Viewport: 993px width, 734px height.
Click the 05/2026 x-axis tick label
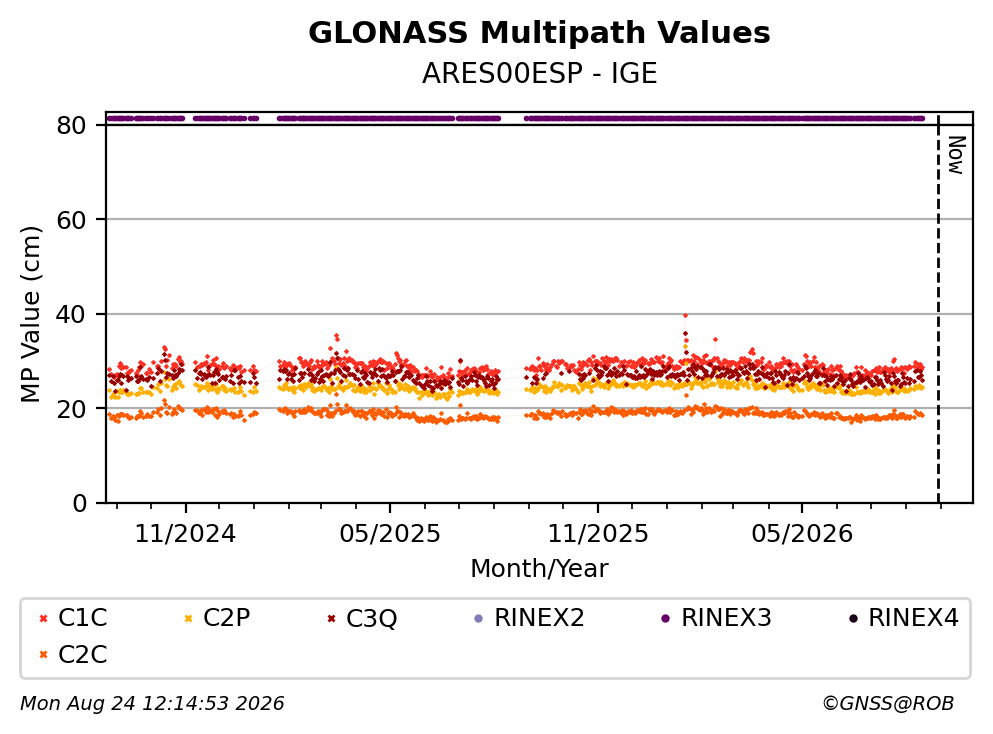[x=802, y=534]
